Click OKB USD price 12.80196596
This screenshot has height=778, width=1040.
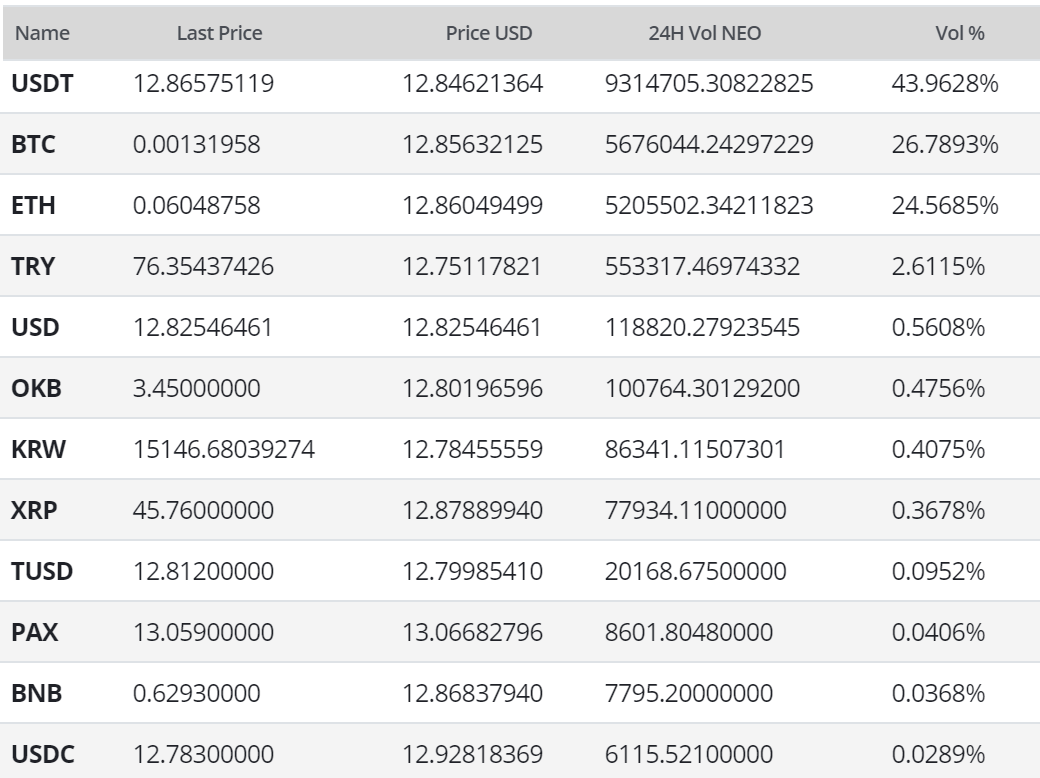click(473, 389)
